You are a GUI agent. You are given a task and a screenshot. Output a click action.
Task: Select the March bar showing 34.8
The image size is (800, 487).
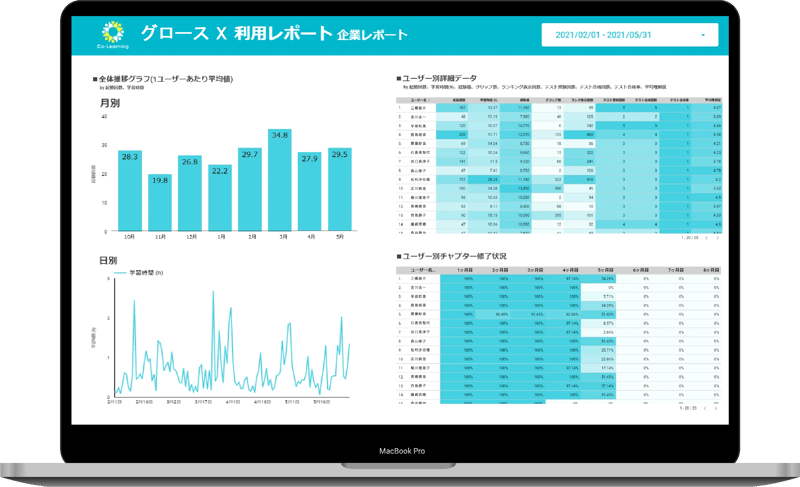point(279,180)
